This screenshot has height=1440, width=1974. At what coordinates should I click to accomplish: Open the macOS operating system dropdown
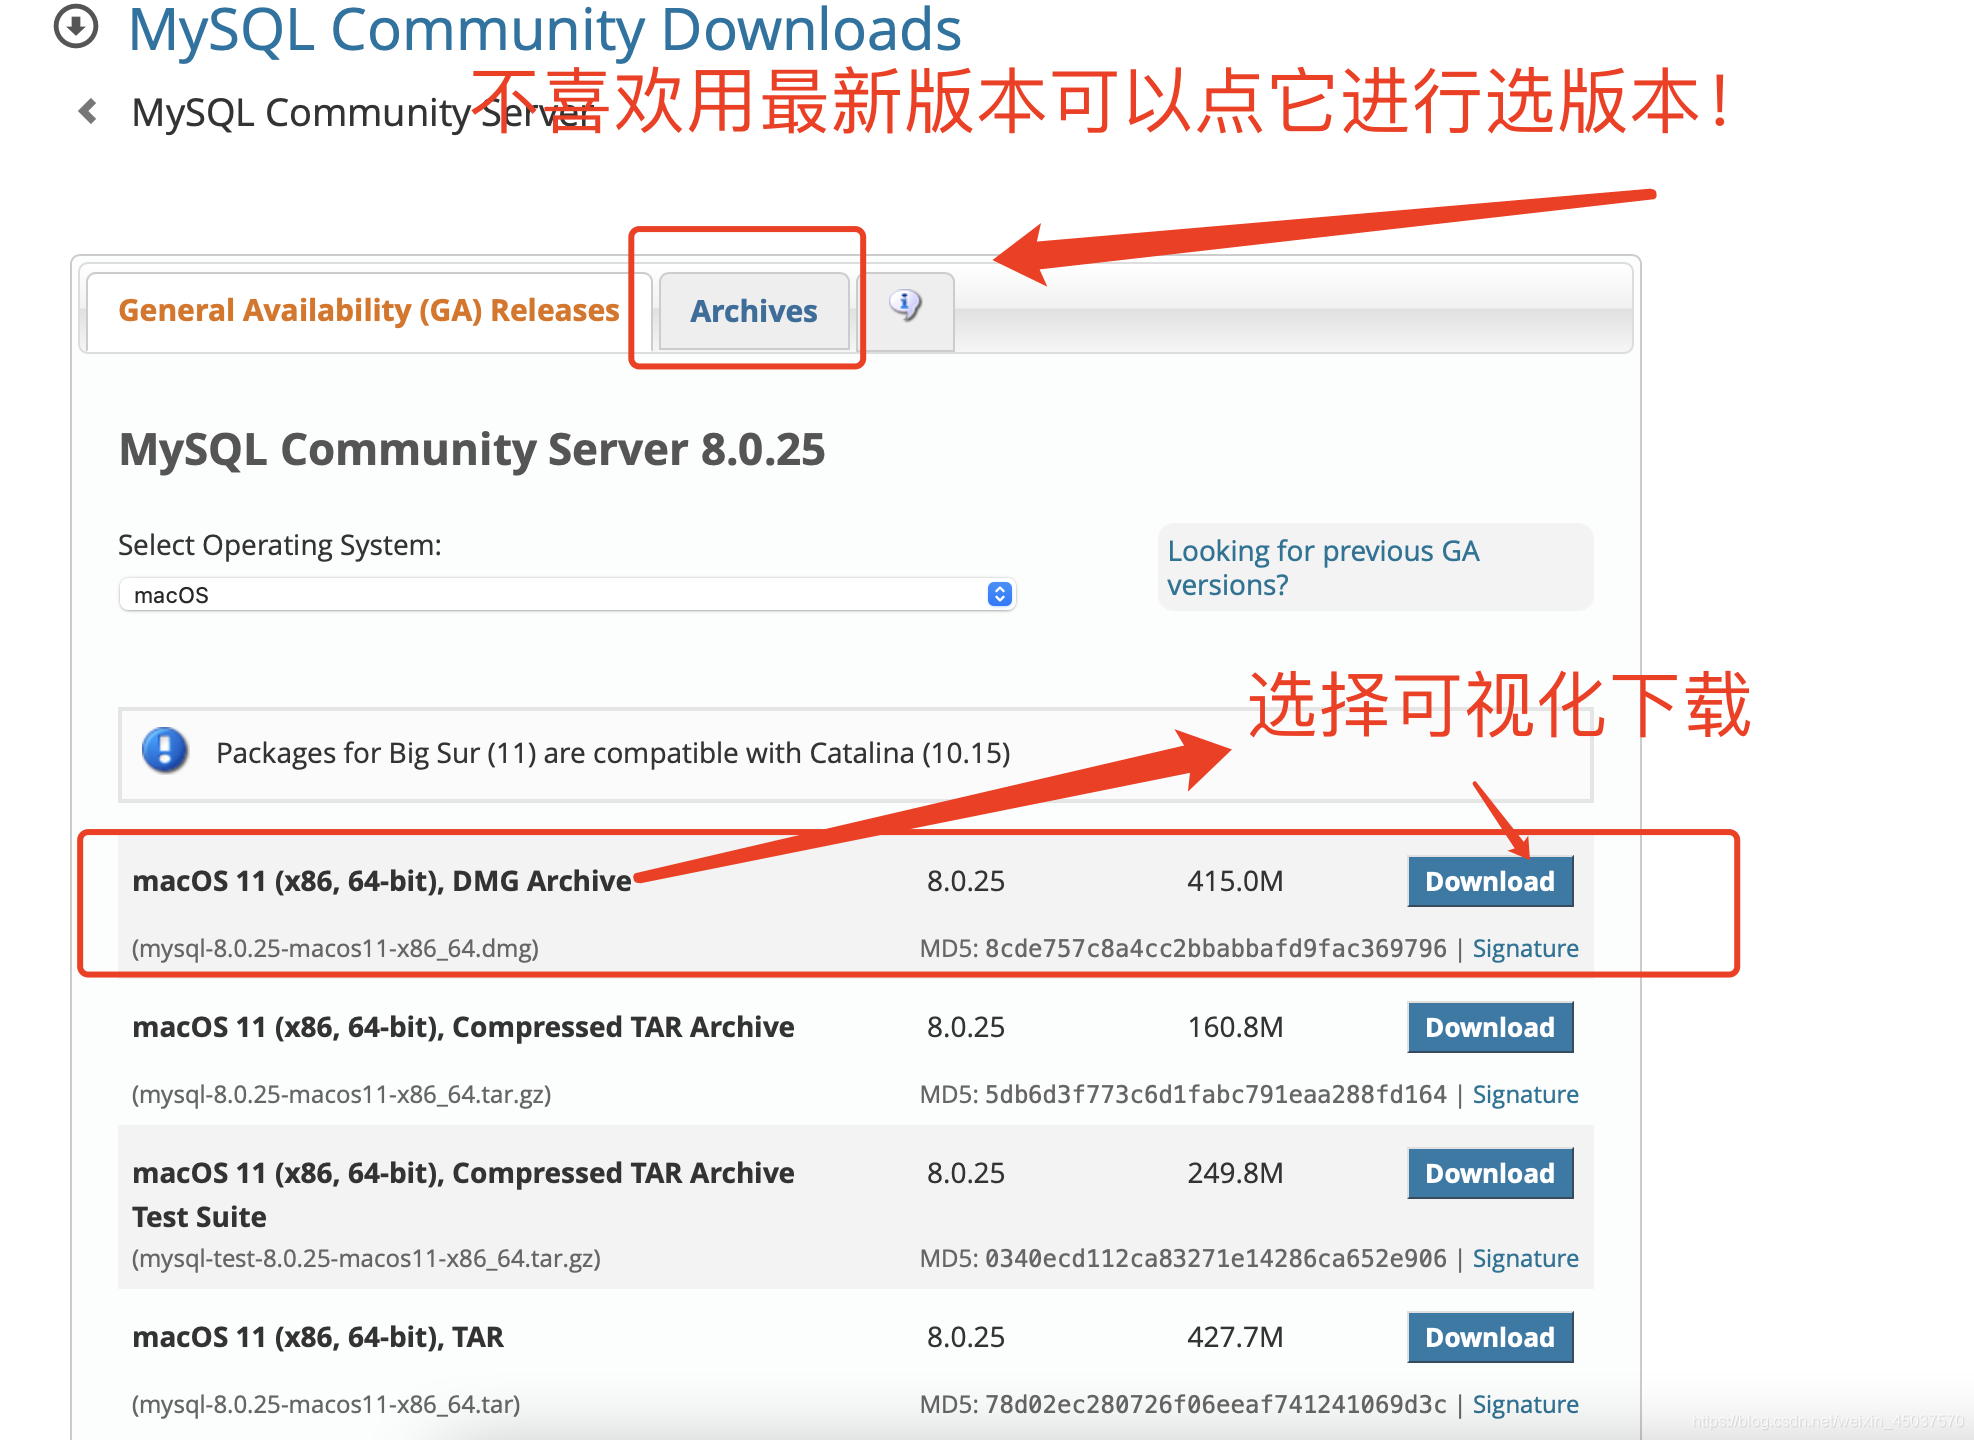click(x=567, y=595)
